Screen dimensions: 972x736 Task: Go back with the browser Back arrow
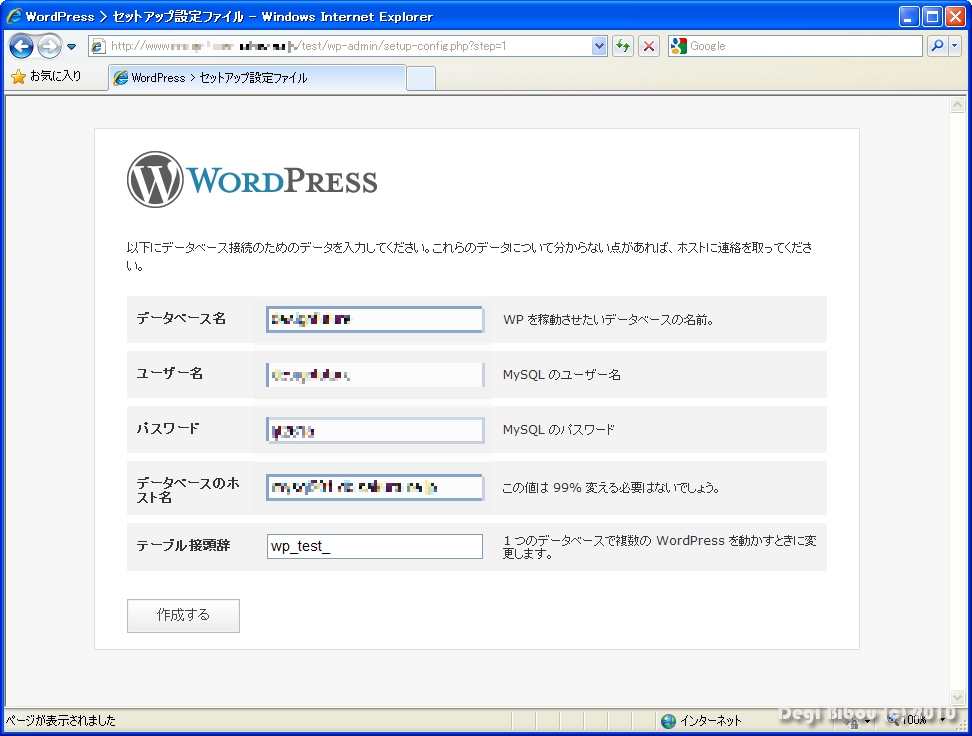click(21, 46)
